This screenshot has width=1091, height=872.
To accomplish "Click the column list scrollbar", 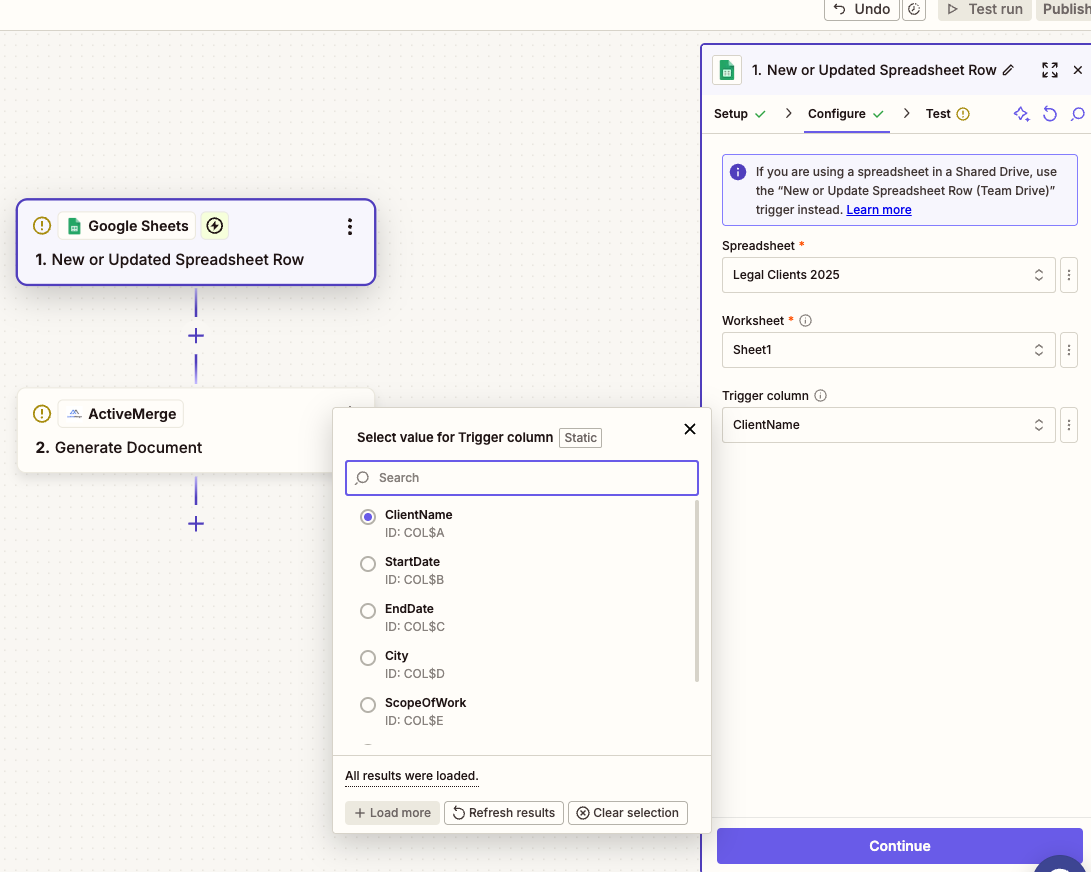I will (x=696, y=592).
